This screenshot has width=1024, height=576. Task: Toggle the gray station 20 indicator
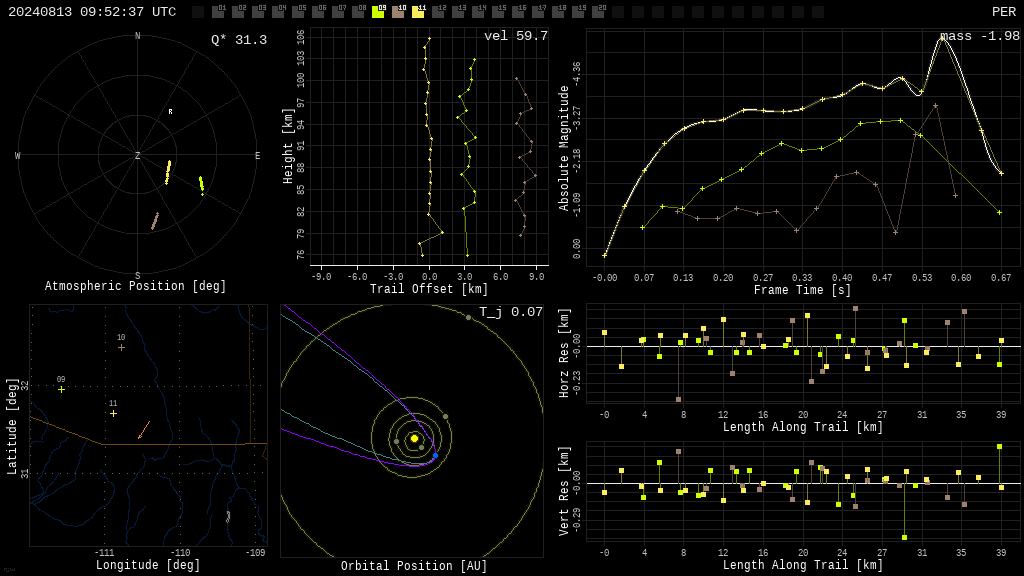(597, 11)
